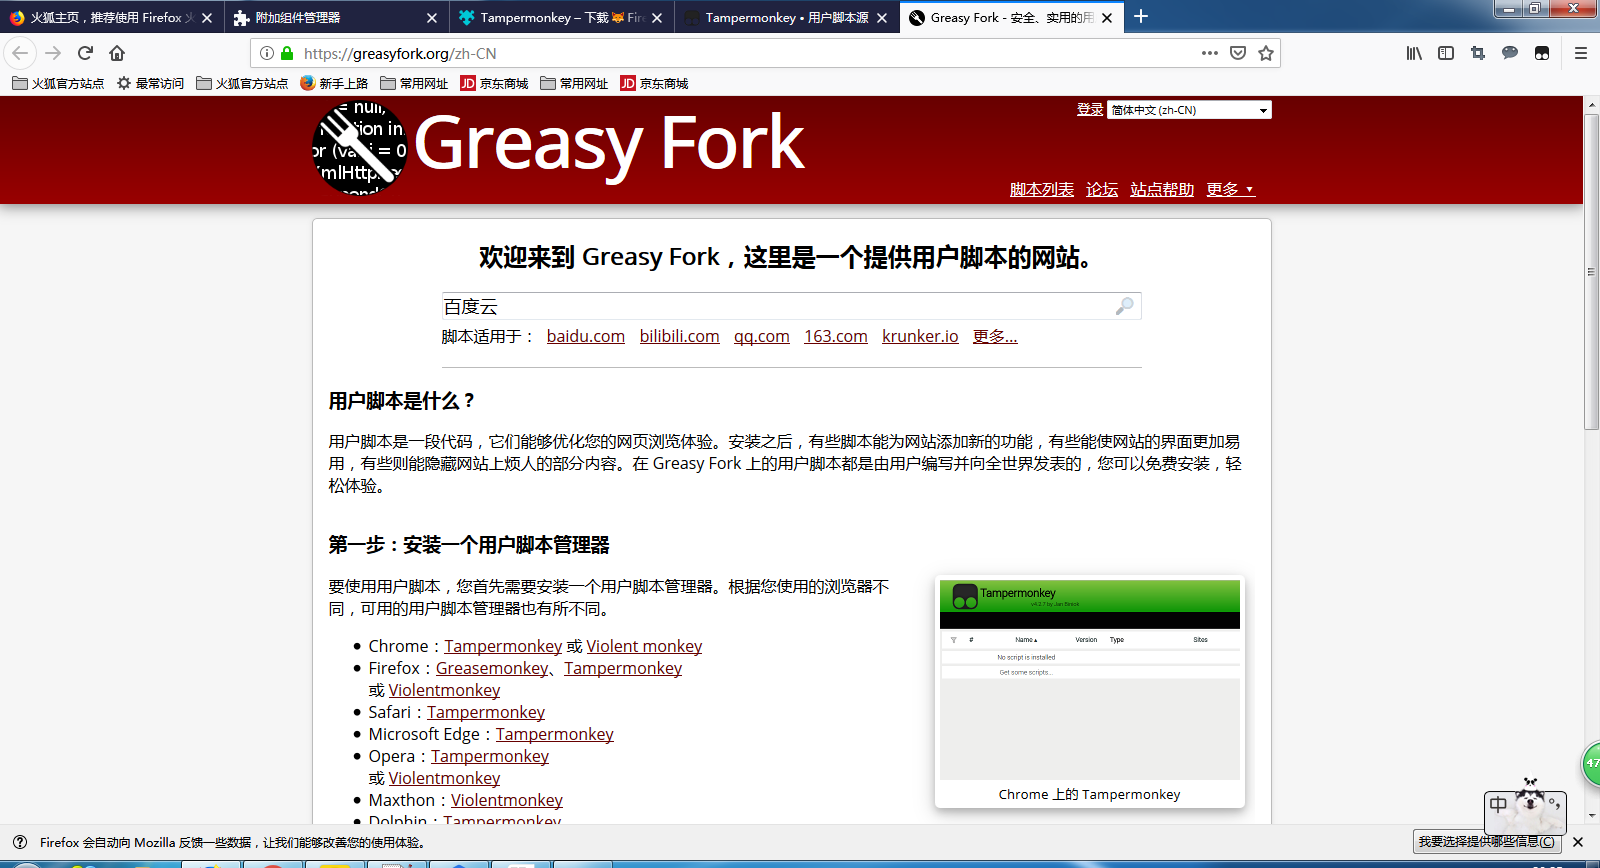Open krunker.io scripts link
The width and height of the screenshot is (1600, 868).
[x=920, y=336]
